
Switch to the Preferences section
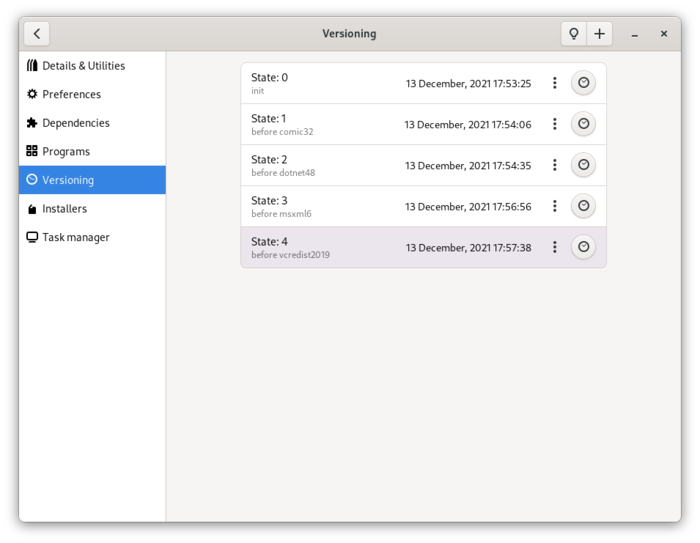coord(71,94)
